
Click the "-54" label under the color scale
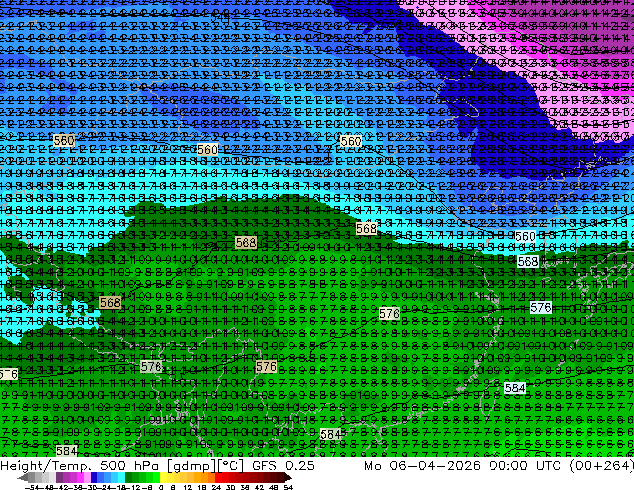coord(32,487)
